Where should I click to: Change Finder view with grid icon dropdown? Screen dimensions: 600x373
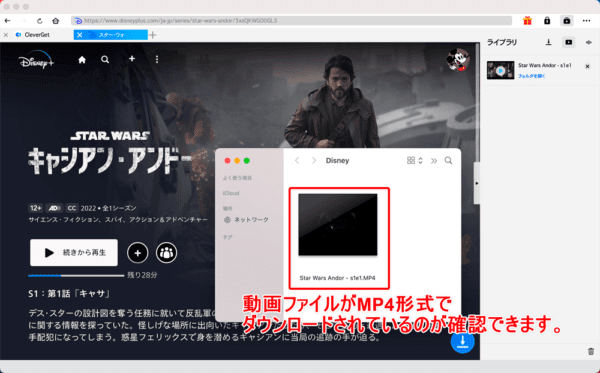click(415, 160)
